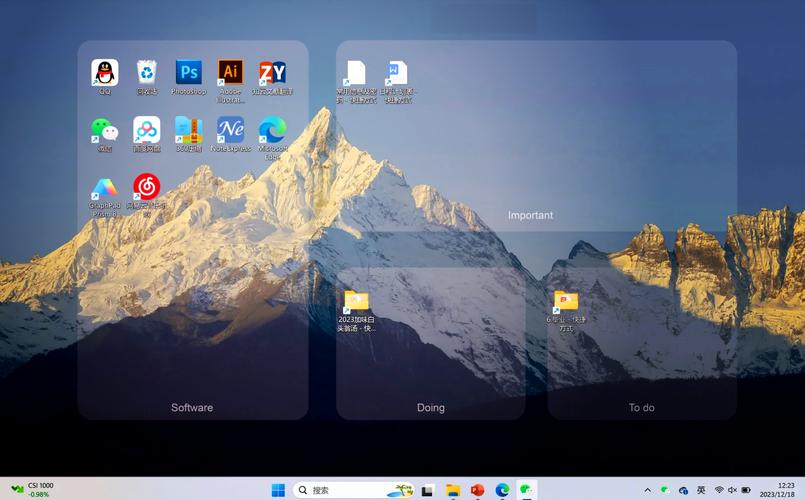Click the ZY document translation icon
The height and width of the screenshot is (500, 805).
click(272, 73)
